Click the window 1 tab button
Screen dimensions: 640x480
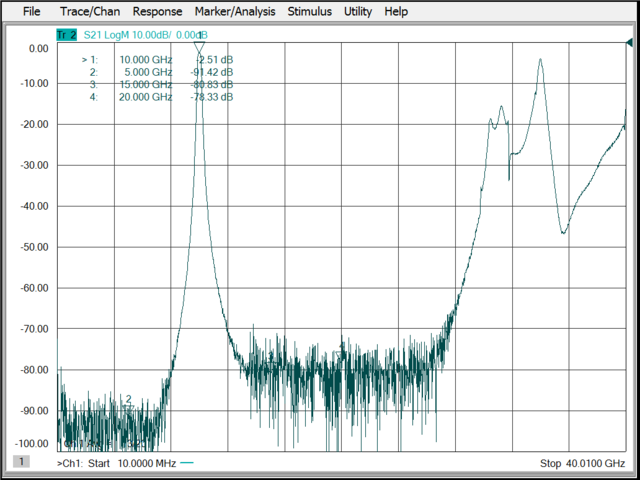click(21, 462)
